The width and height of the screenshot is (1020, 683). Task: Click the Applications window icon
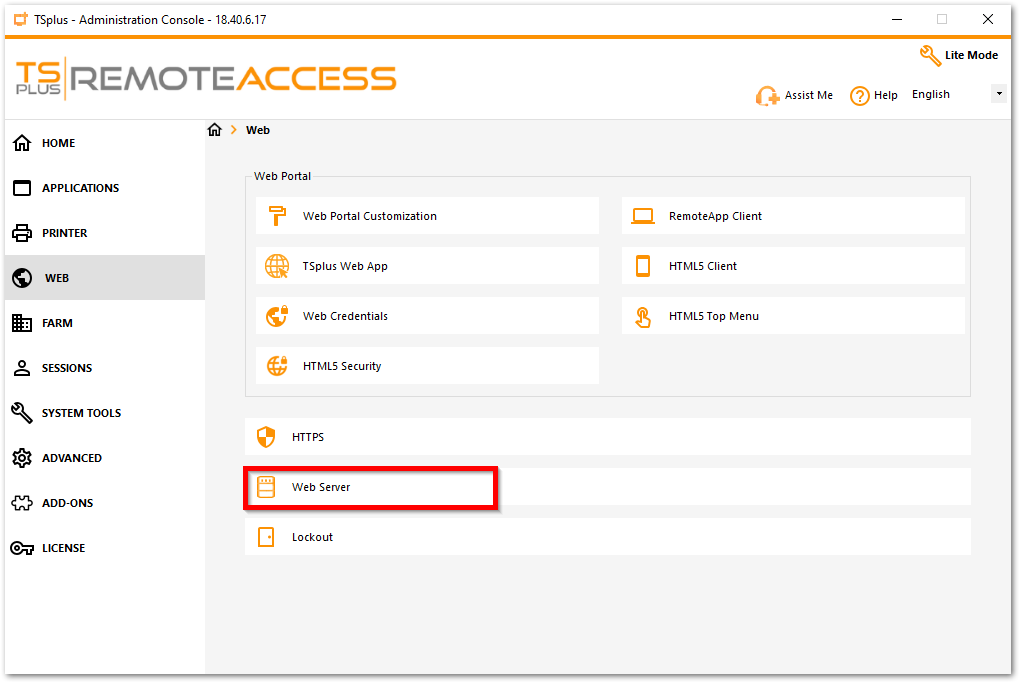pos(22,188)
